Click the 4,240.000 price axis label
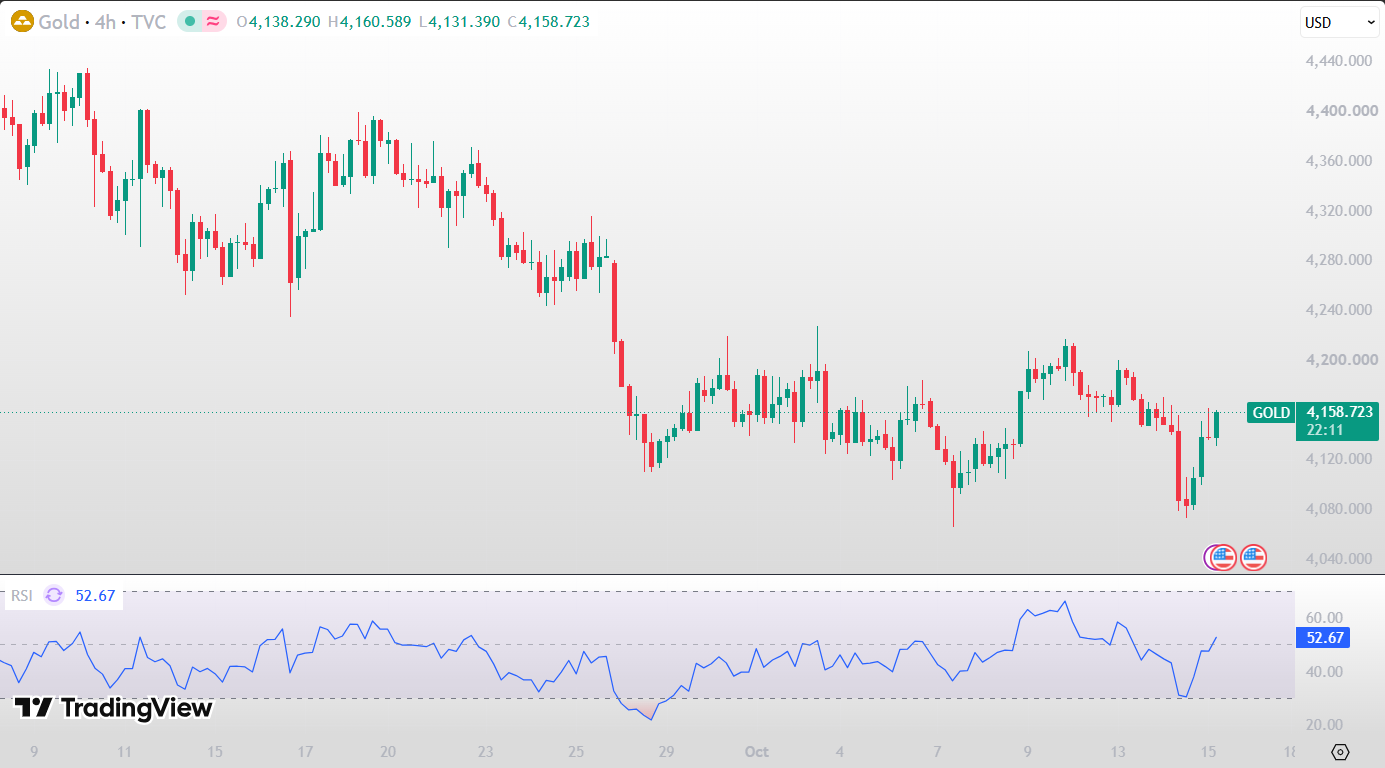 coord(1338,310)
